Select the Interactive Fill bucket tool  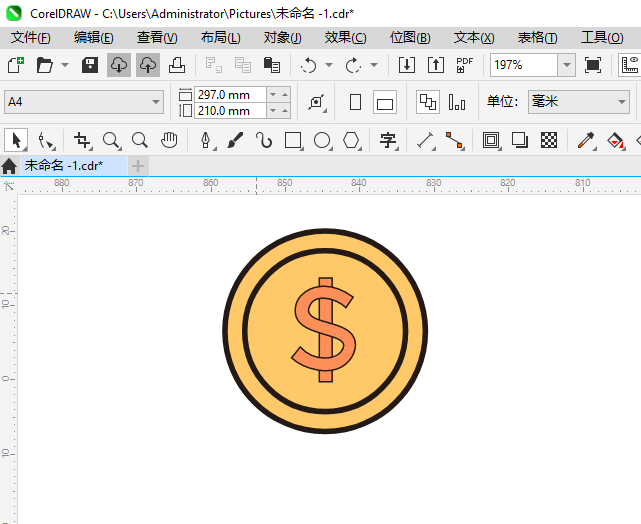[615, 140]
